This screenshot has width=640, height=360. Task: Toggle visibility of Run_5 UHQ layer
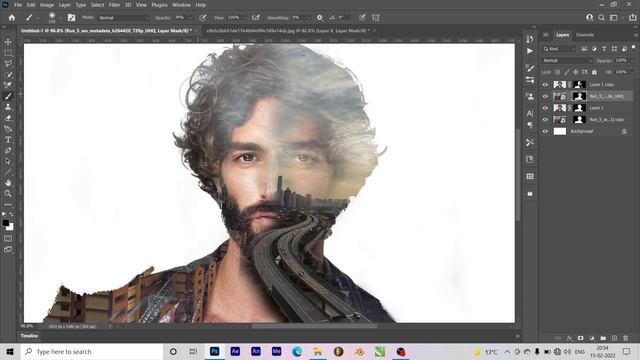pyautogui.click(x=545, y=96)
